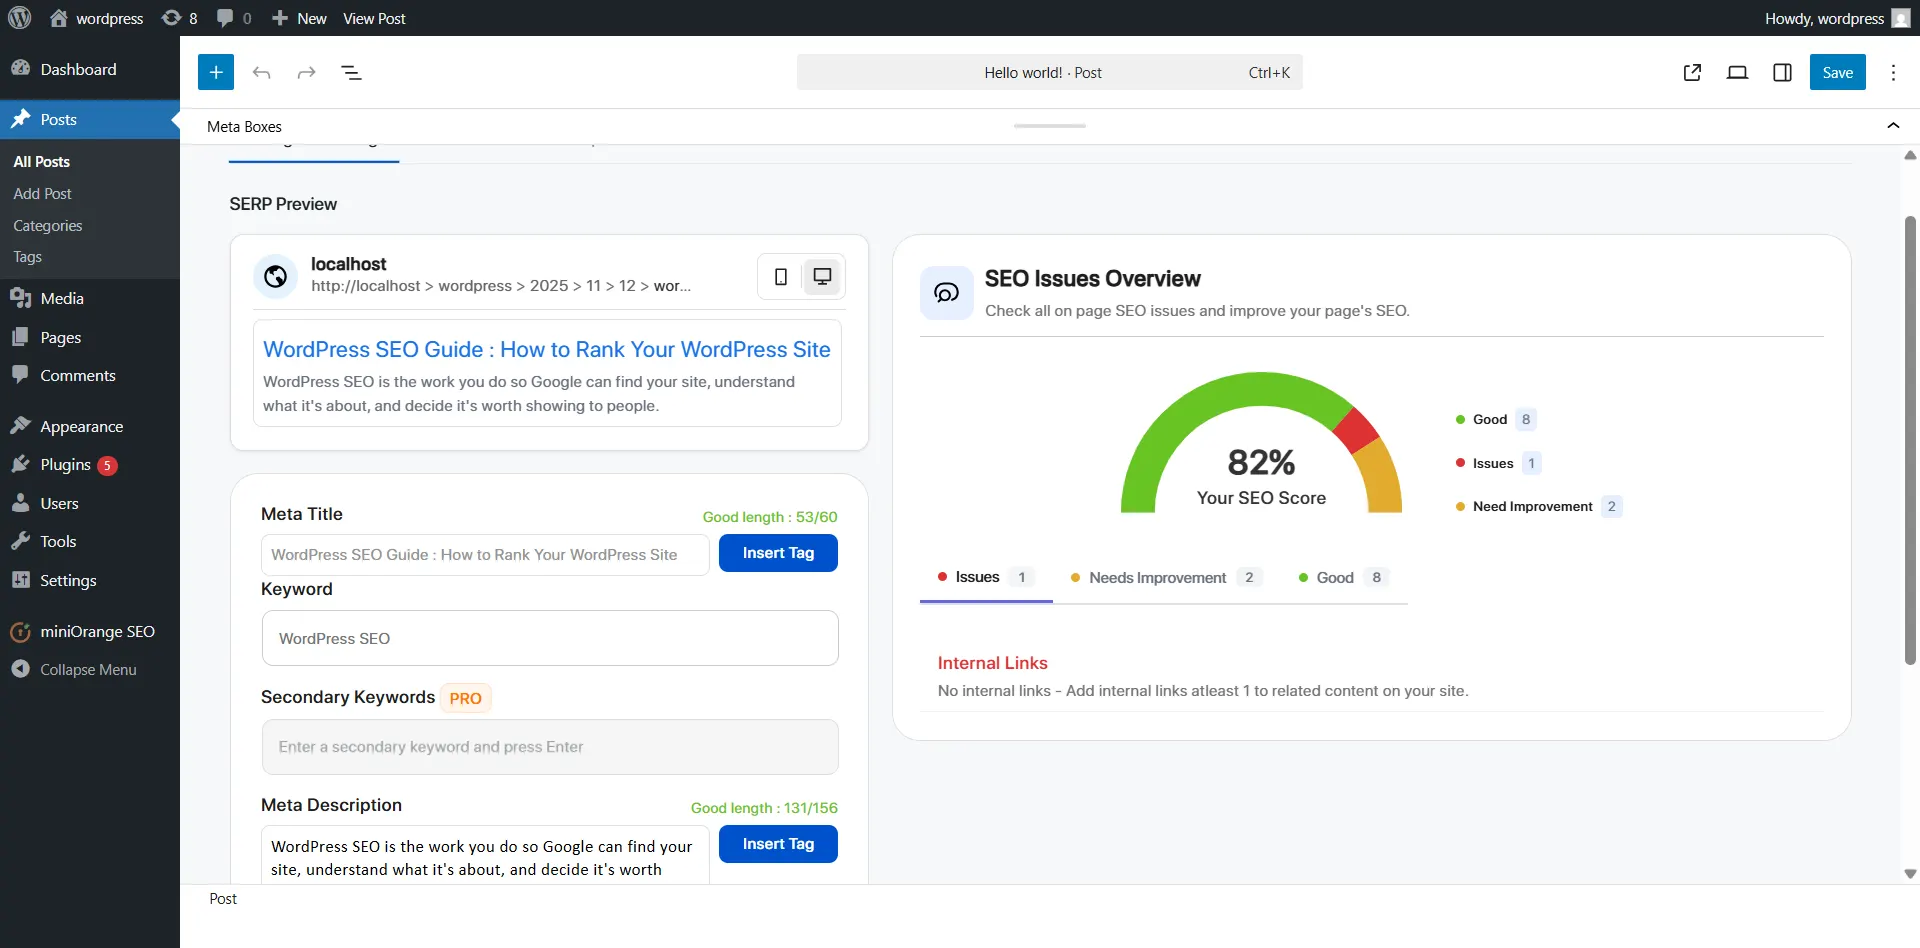The height and width of the screenshot is (948, 1920).
Task: Click the vertical scrollbar thumb
Action: [x=1910, y=440]
